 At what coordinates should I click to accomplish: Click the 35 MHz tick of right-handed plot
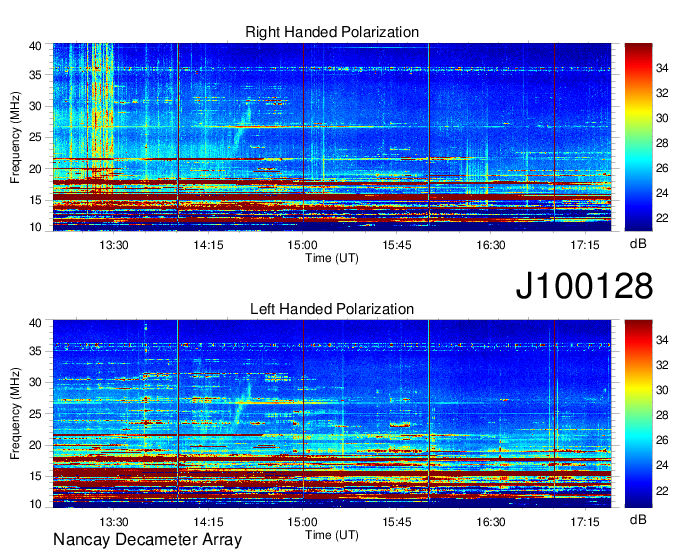(35, 75)
